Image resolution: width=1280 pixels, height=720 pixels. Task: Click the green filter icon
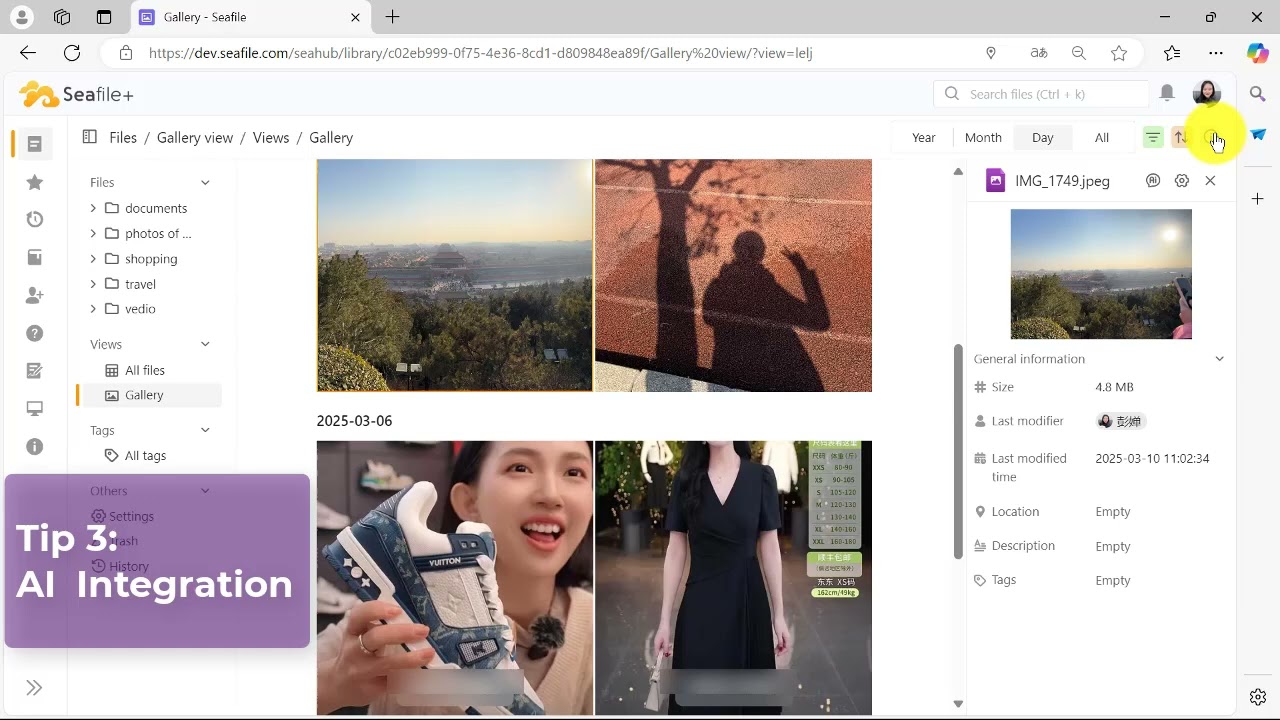point(1153,138)
